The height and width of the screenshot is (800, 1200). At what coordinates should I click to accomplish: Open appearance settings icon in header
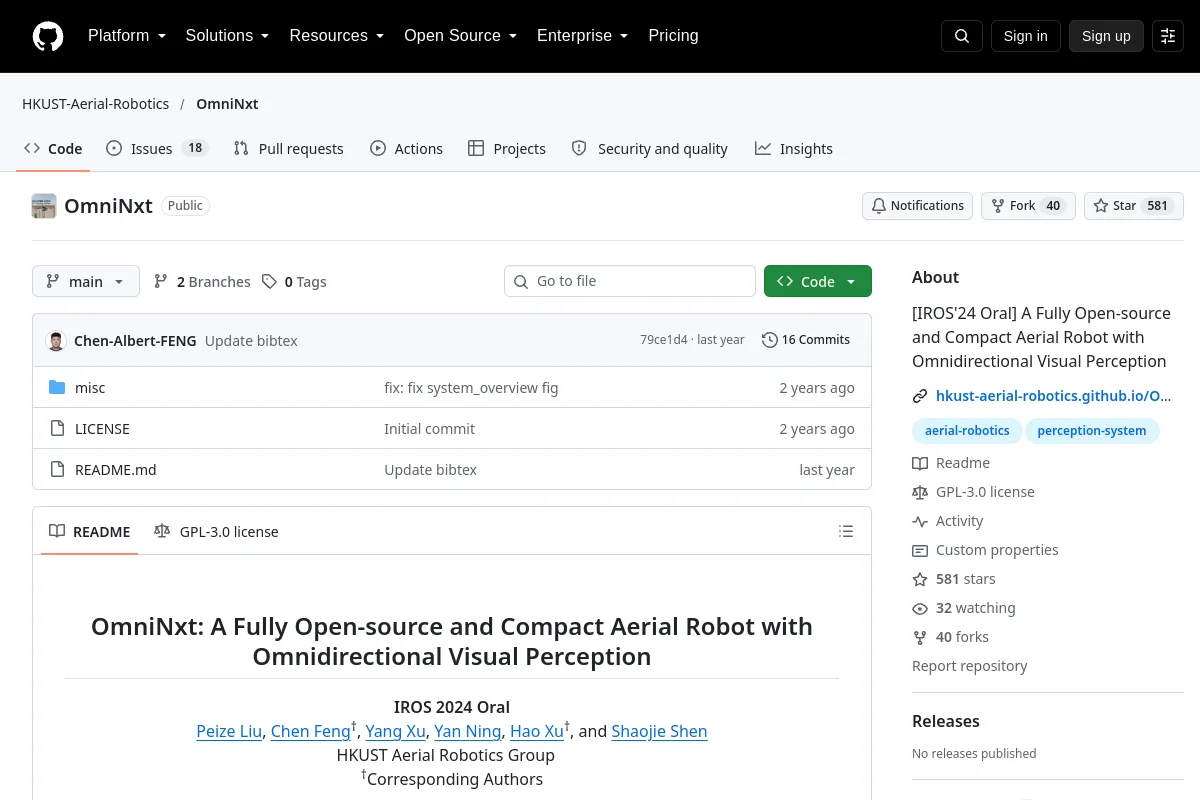(1168, 36)
